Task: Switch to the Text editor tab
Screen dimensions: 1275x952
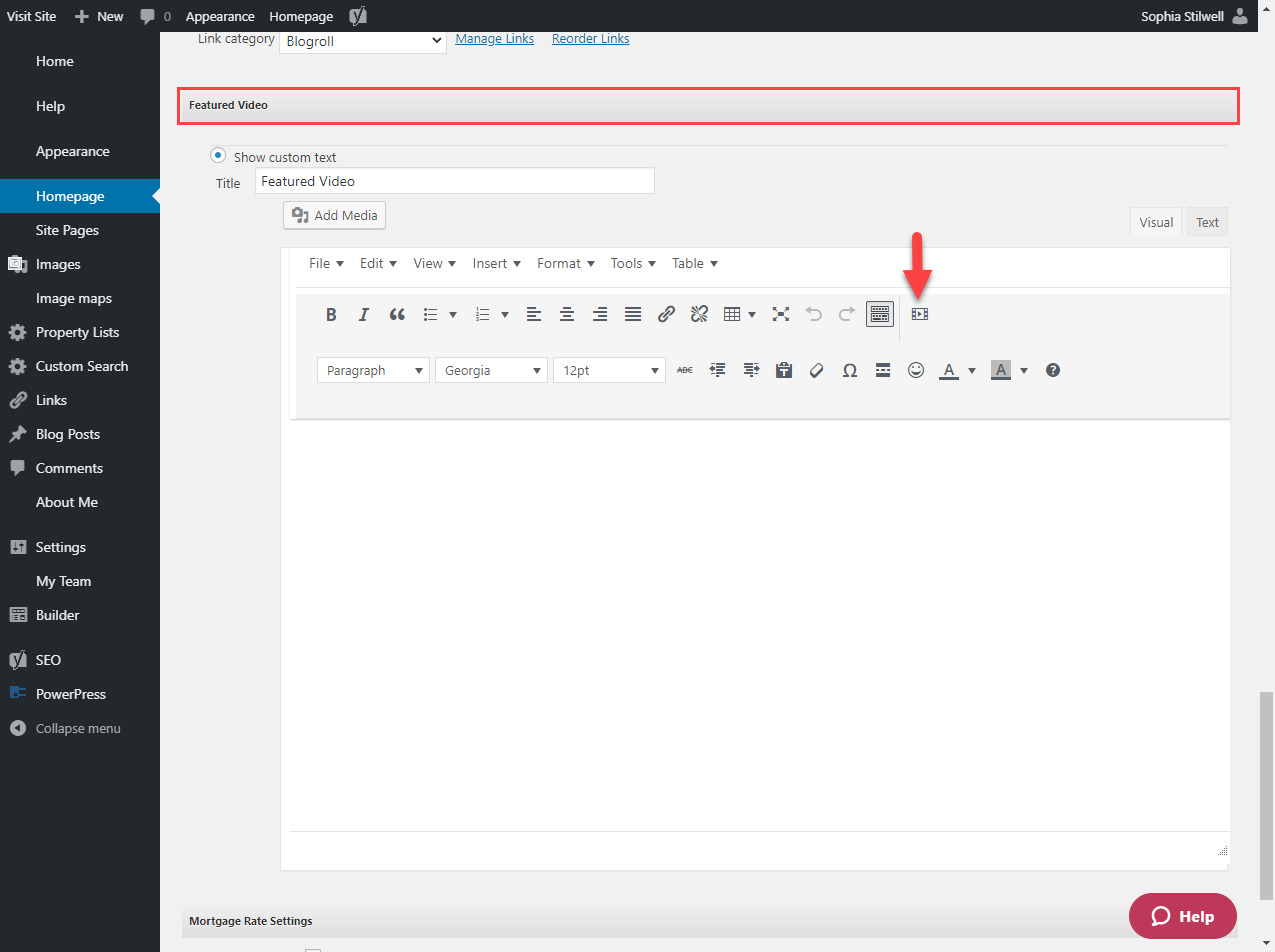Action: click(x=1207, y=222)
